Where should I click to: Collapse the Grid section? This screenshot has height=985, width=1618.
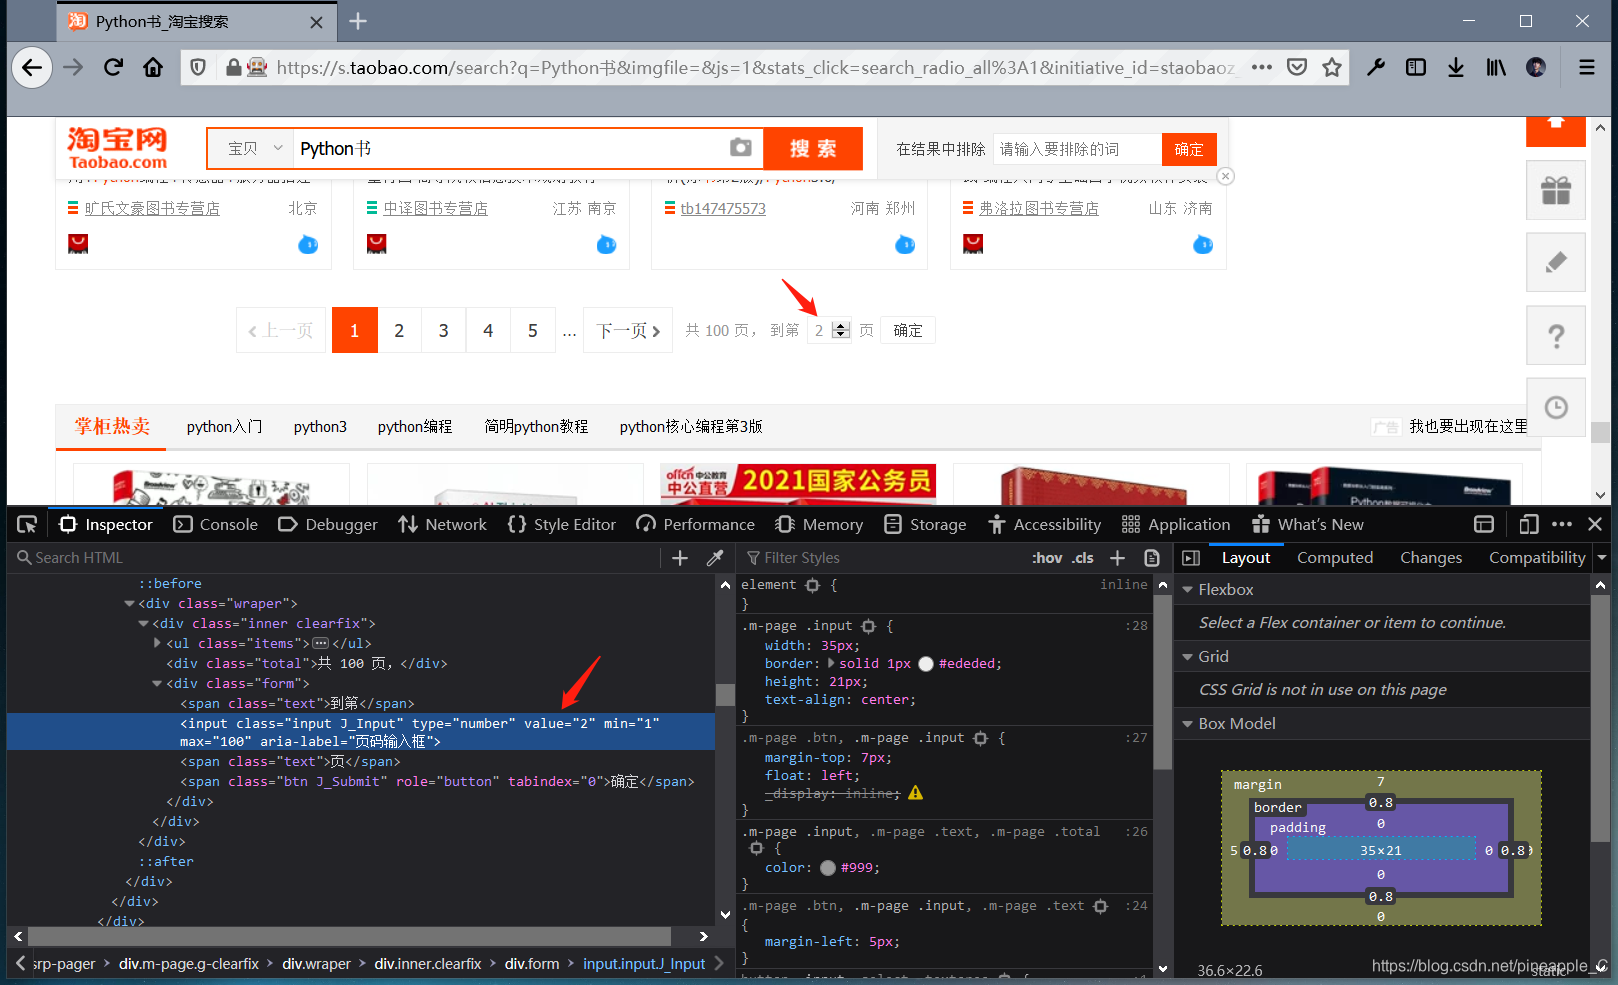click(1188, 657)
